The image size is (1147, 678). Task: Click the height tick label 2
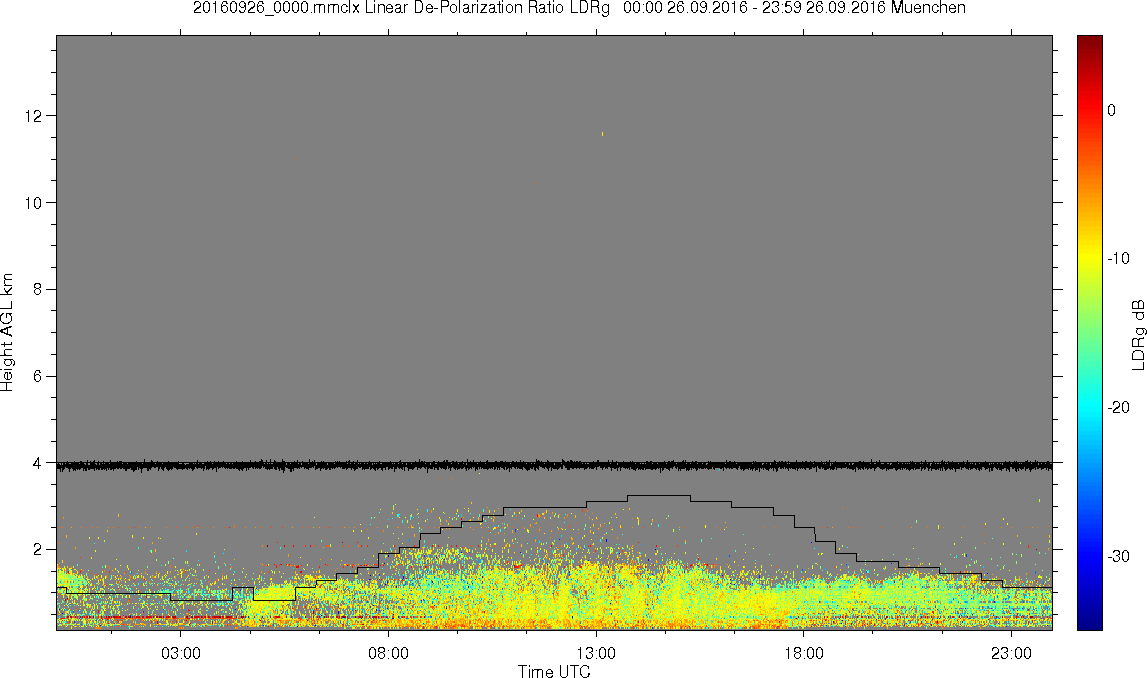37,550
